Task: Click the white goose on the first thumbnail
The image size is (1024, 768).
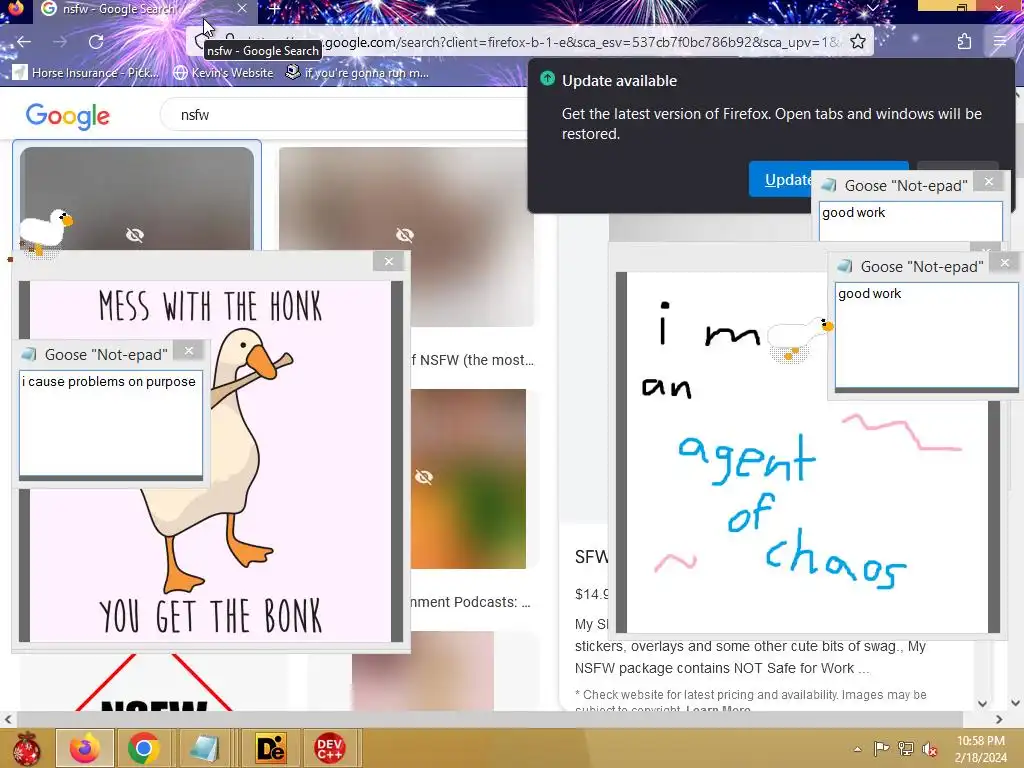Action: [44, 232]
